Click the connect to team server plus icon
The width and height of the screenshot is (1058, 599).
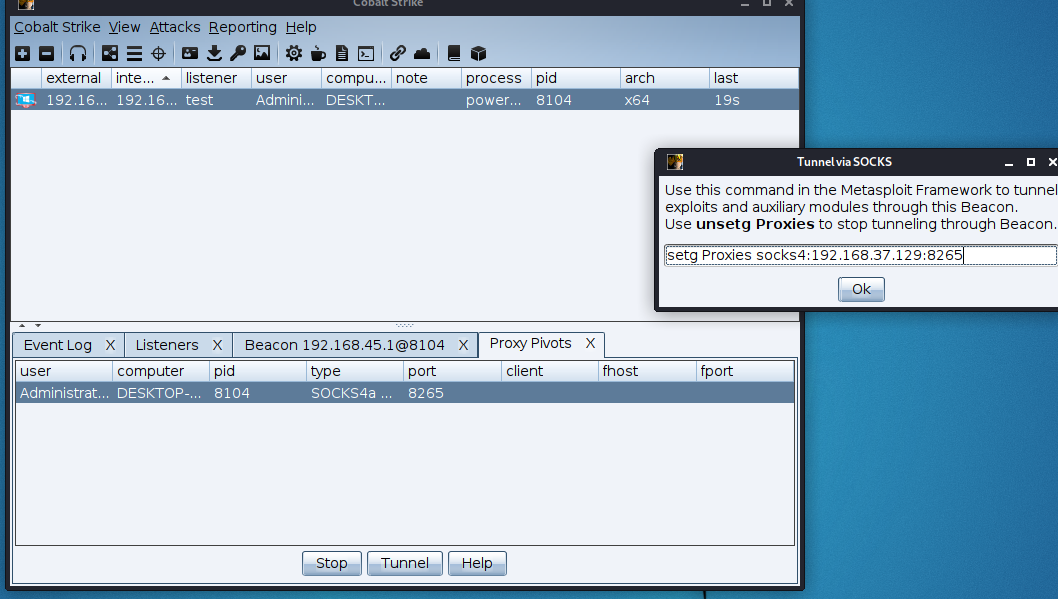click(x=22, y=53)
